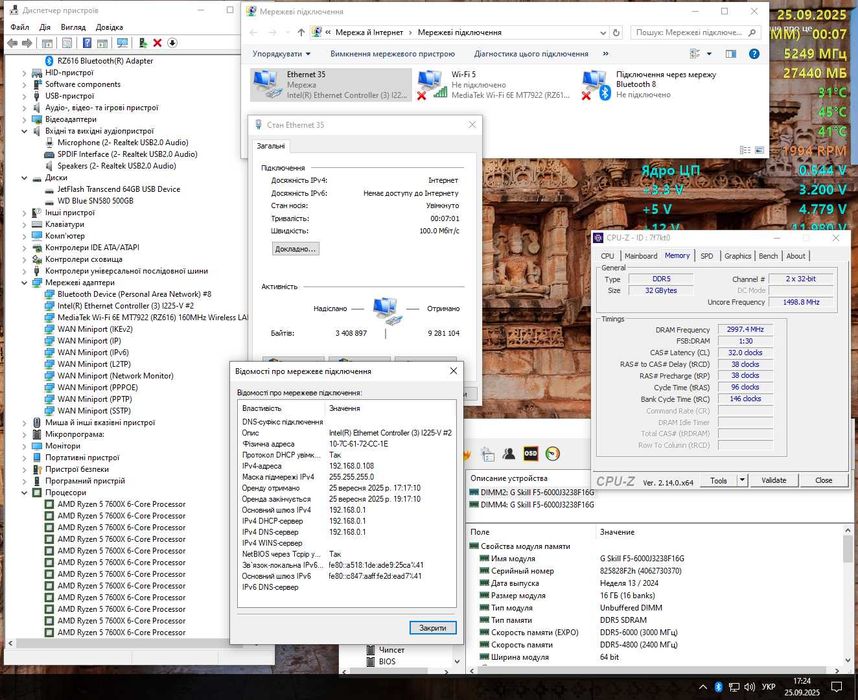Click the Scan for hardware changes monitor icon

[x=123, y=43]
